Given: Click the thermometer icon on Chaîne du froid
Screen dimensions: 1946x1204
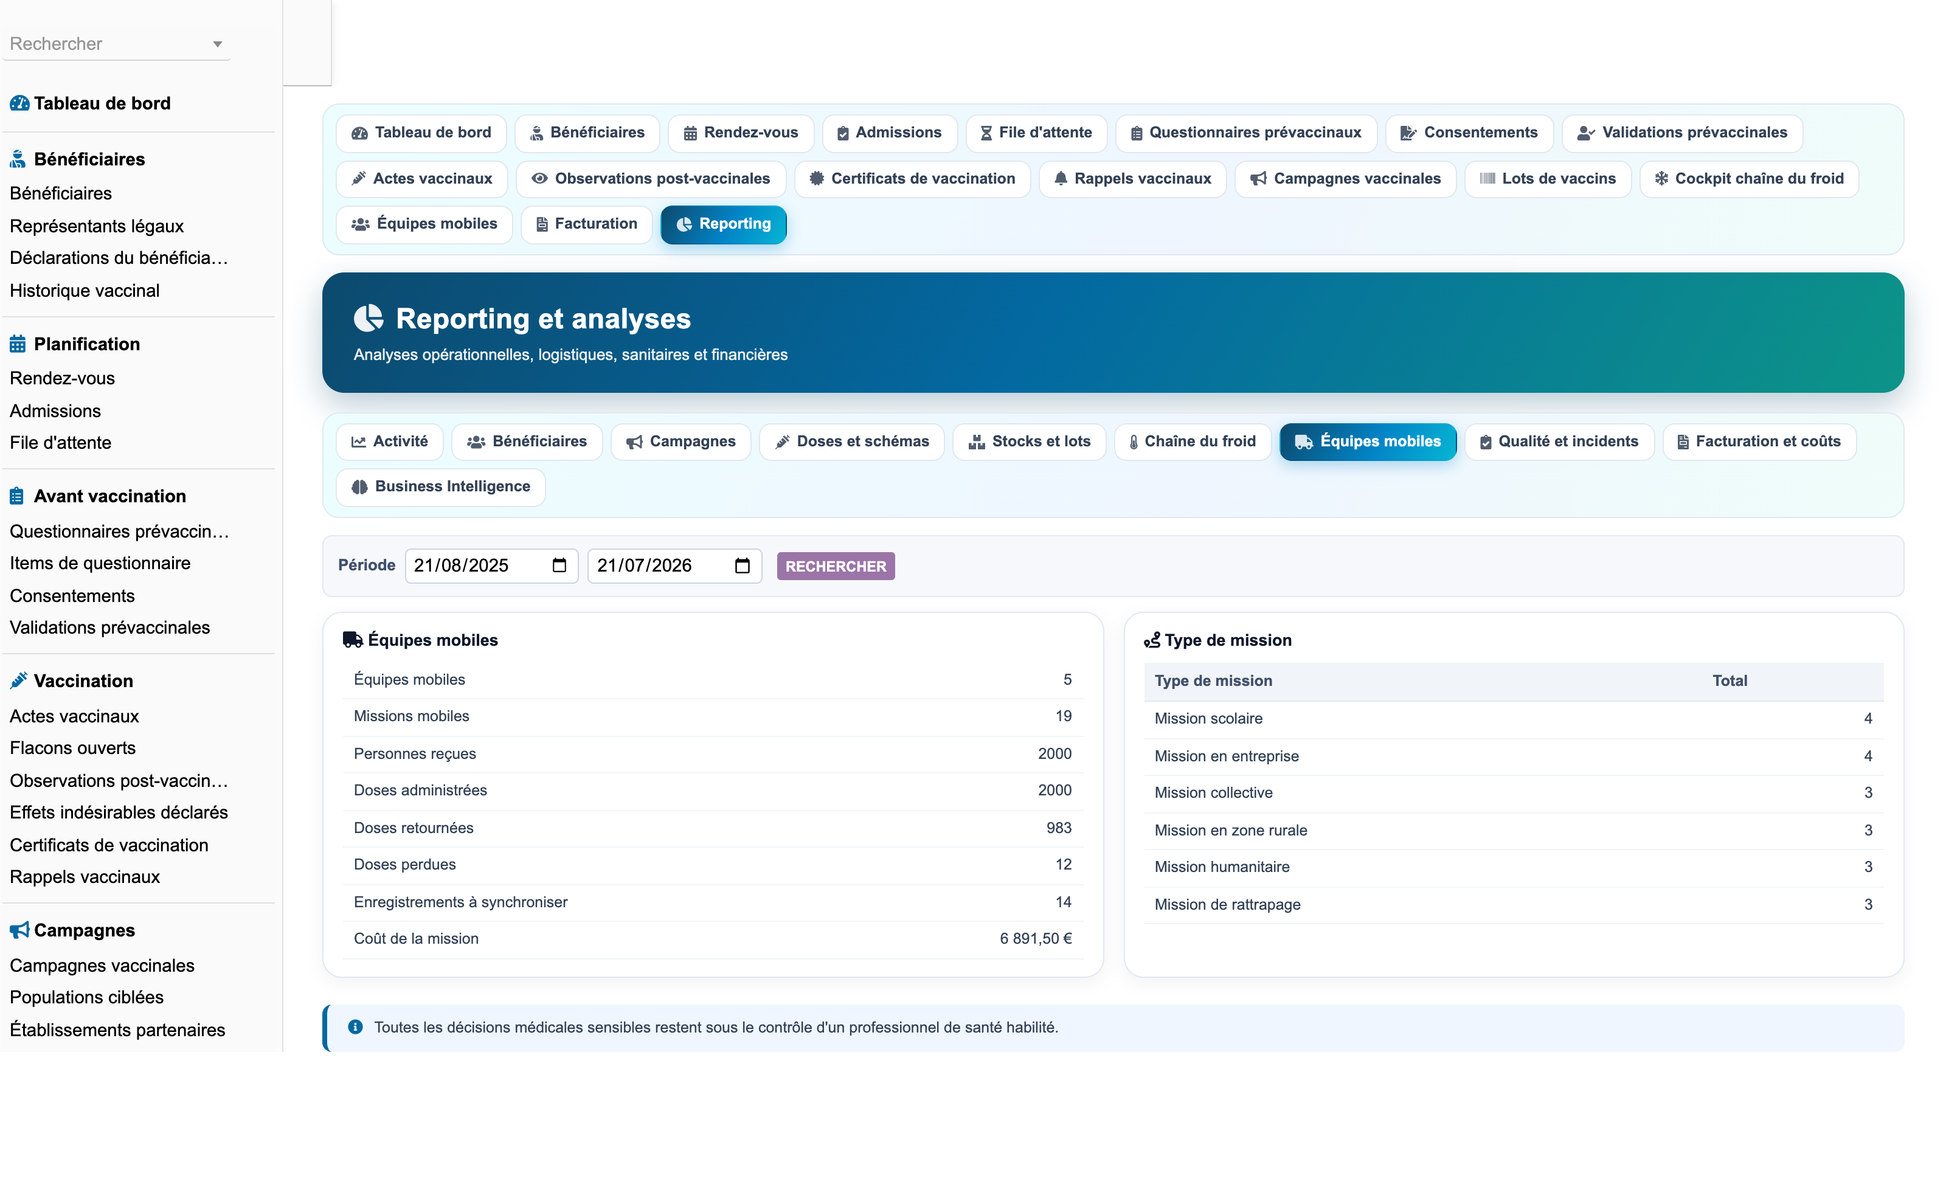Looking at the screenshot, I should (1133, 442).
